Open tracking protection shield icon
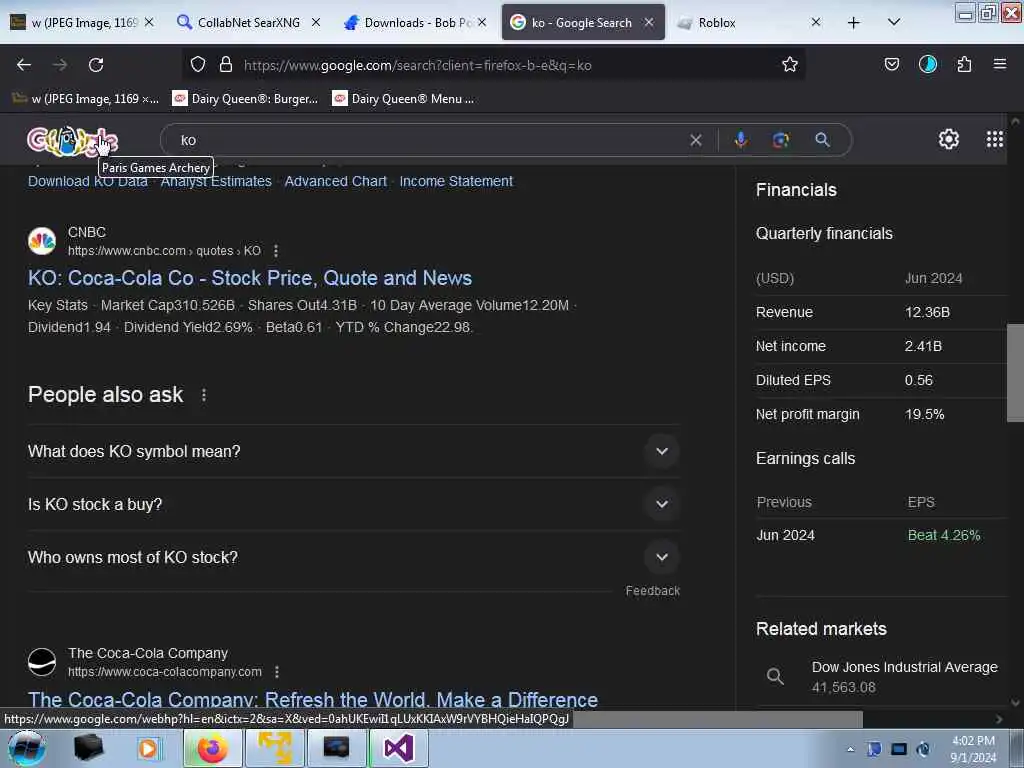Image resolution: width=1024 pixels, height=768 pixels. click(x=198, y=65)
